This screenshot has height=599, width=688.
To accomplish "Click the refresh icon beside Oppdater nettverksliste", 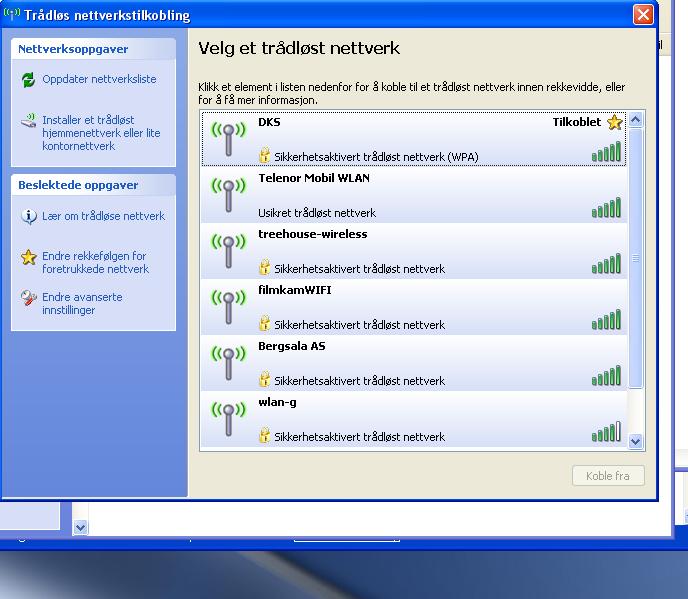I will [x=29, y=80].
